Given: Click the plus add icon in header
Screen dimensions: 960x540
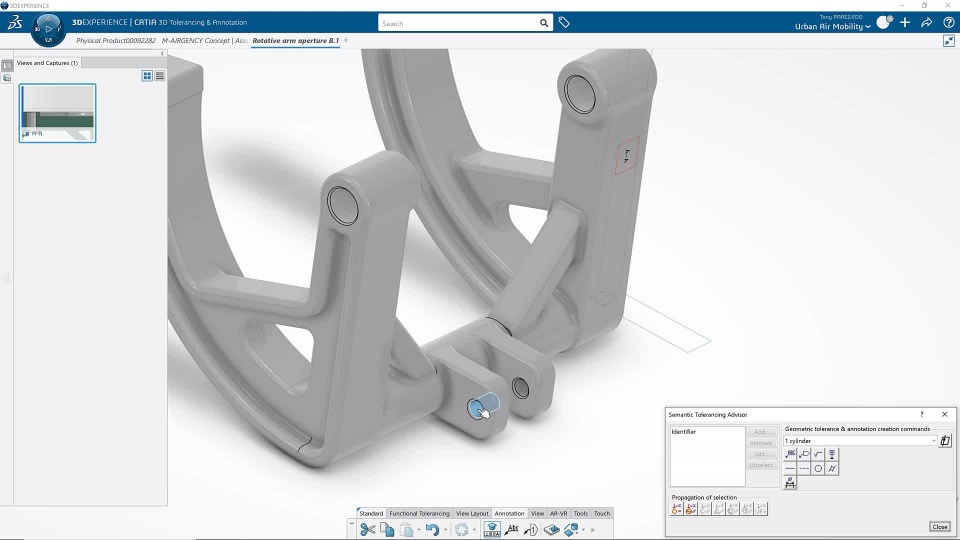Looking at the screenshot, I should (x=906, y=23).
